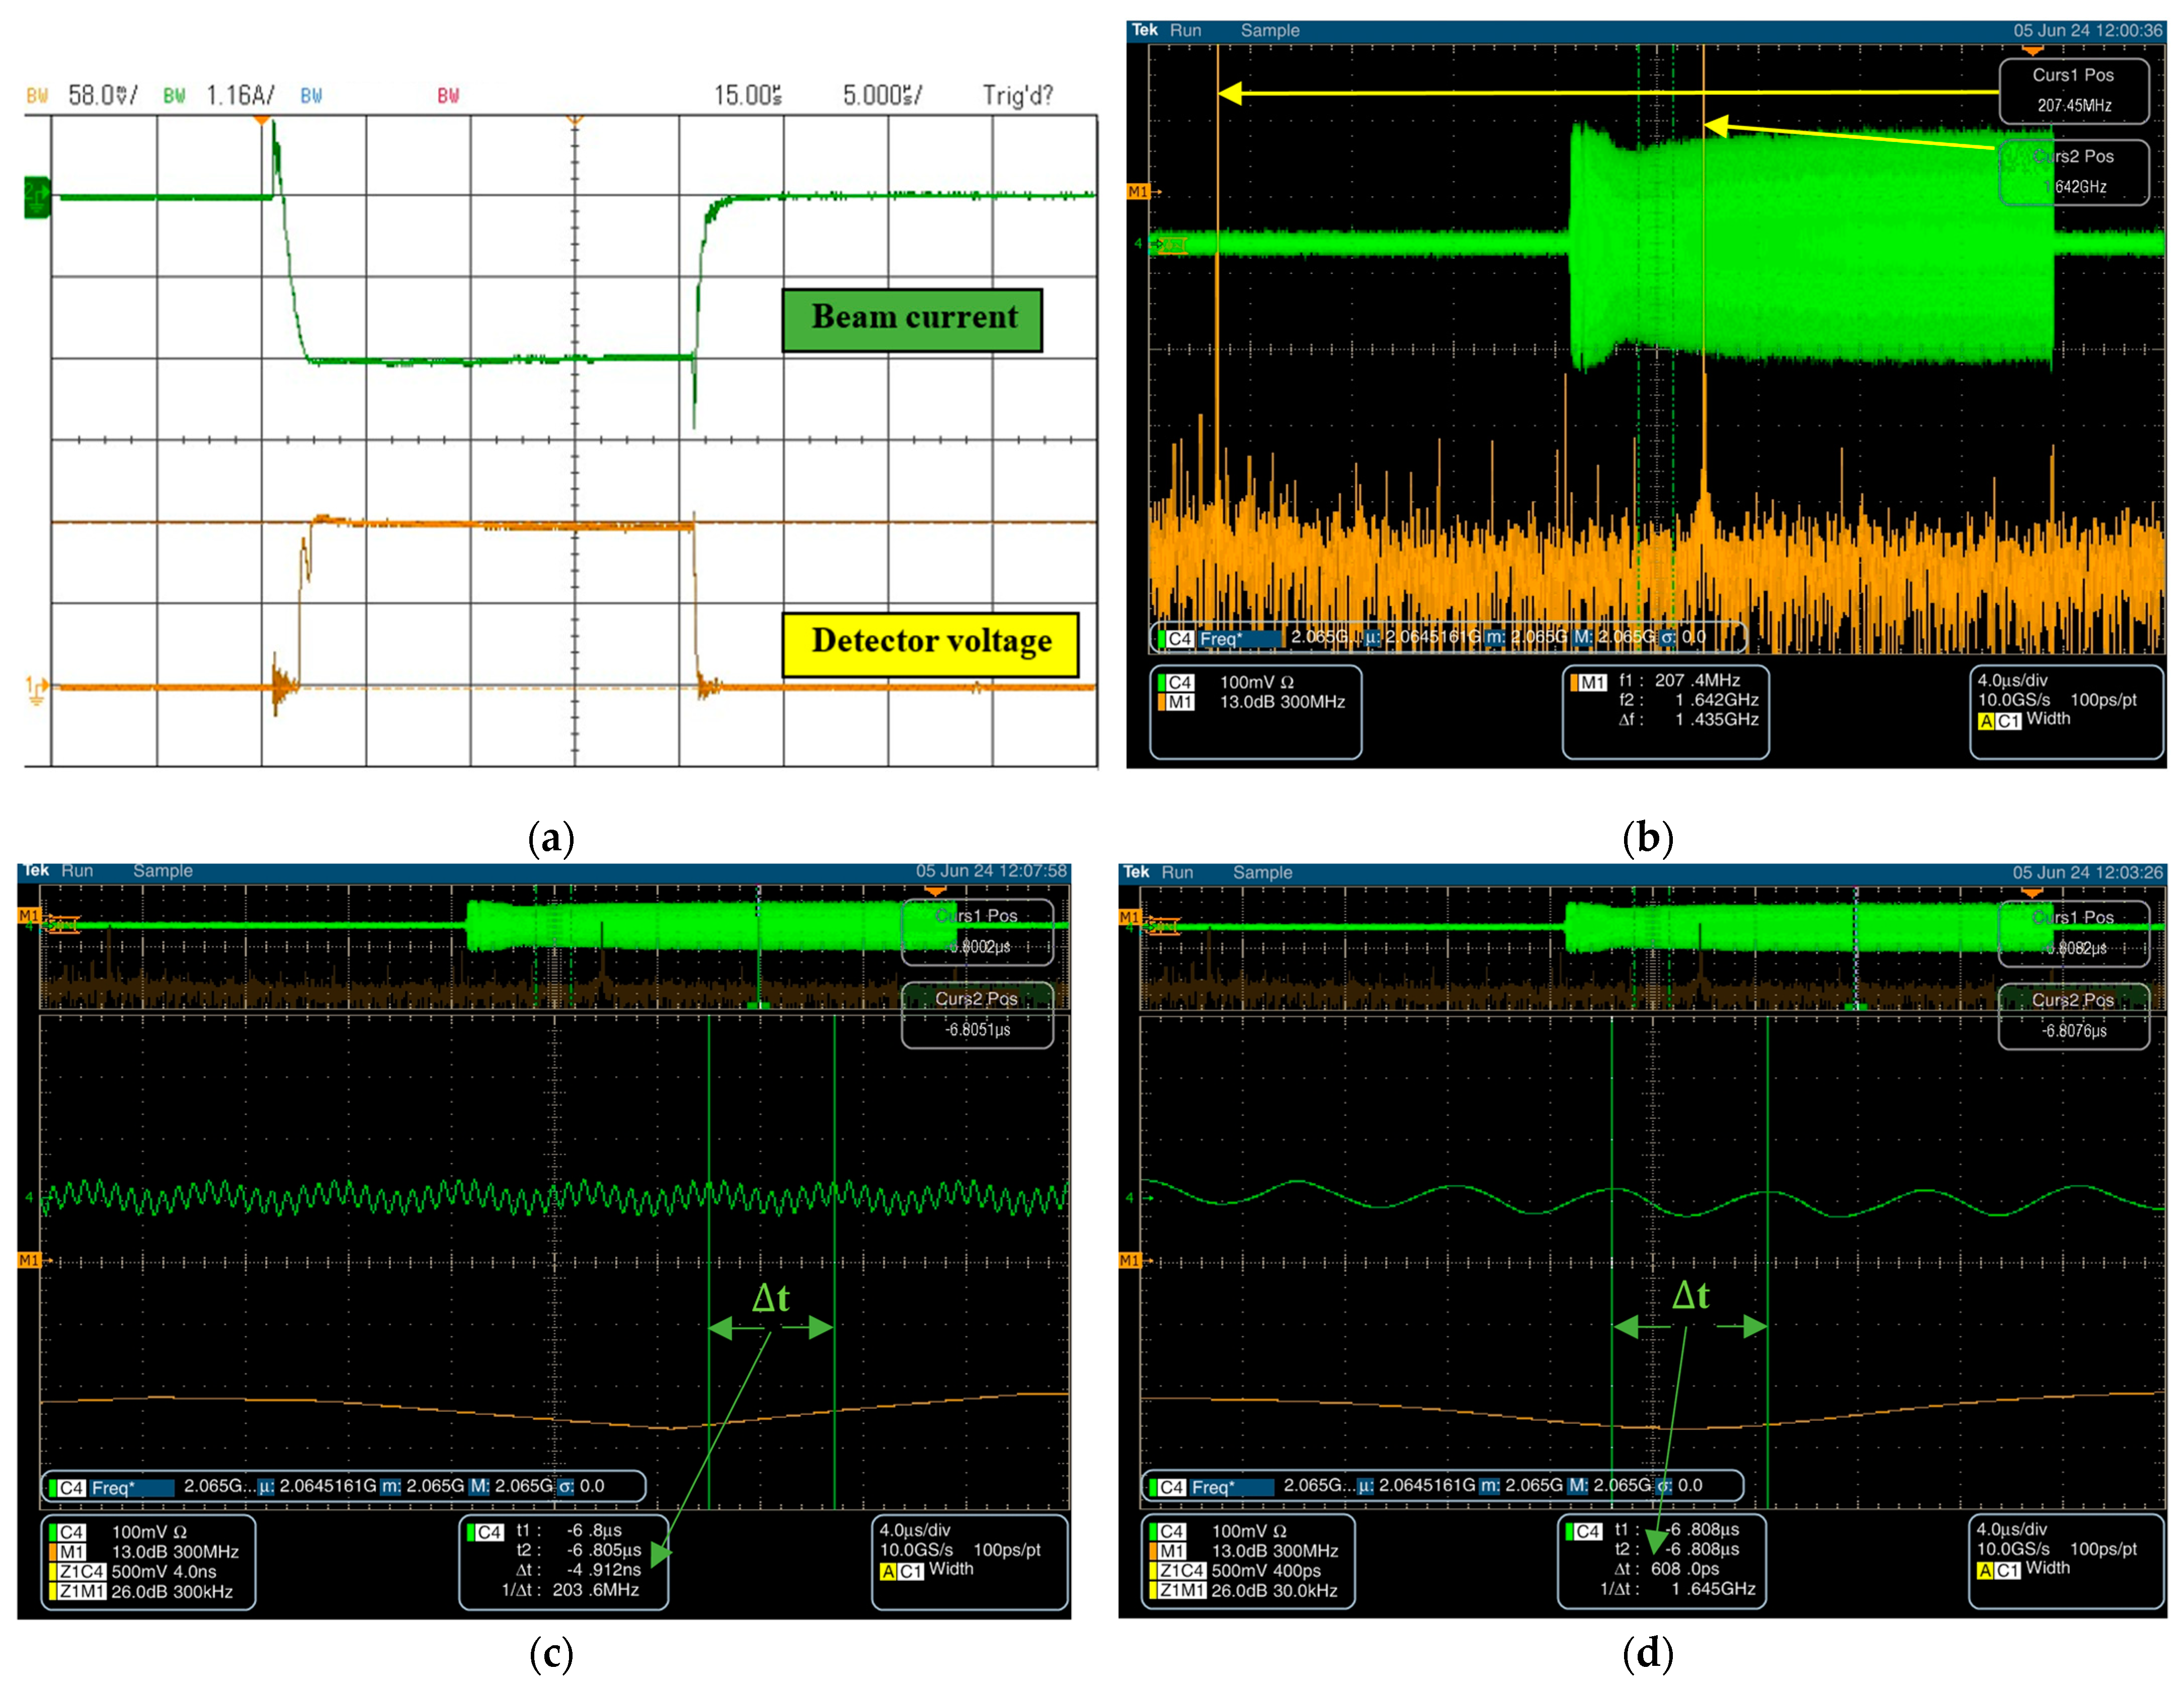This screenshot has height=1686, width=2184.
Task: Click the green C4 badge in panel (b) readout
Action: click(1180, 682)
